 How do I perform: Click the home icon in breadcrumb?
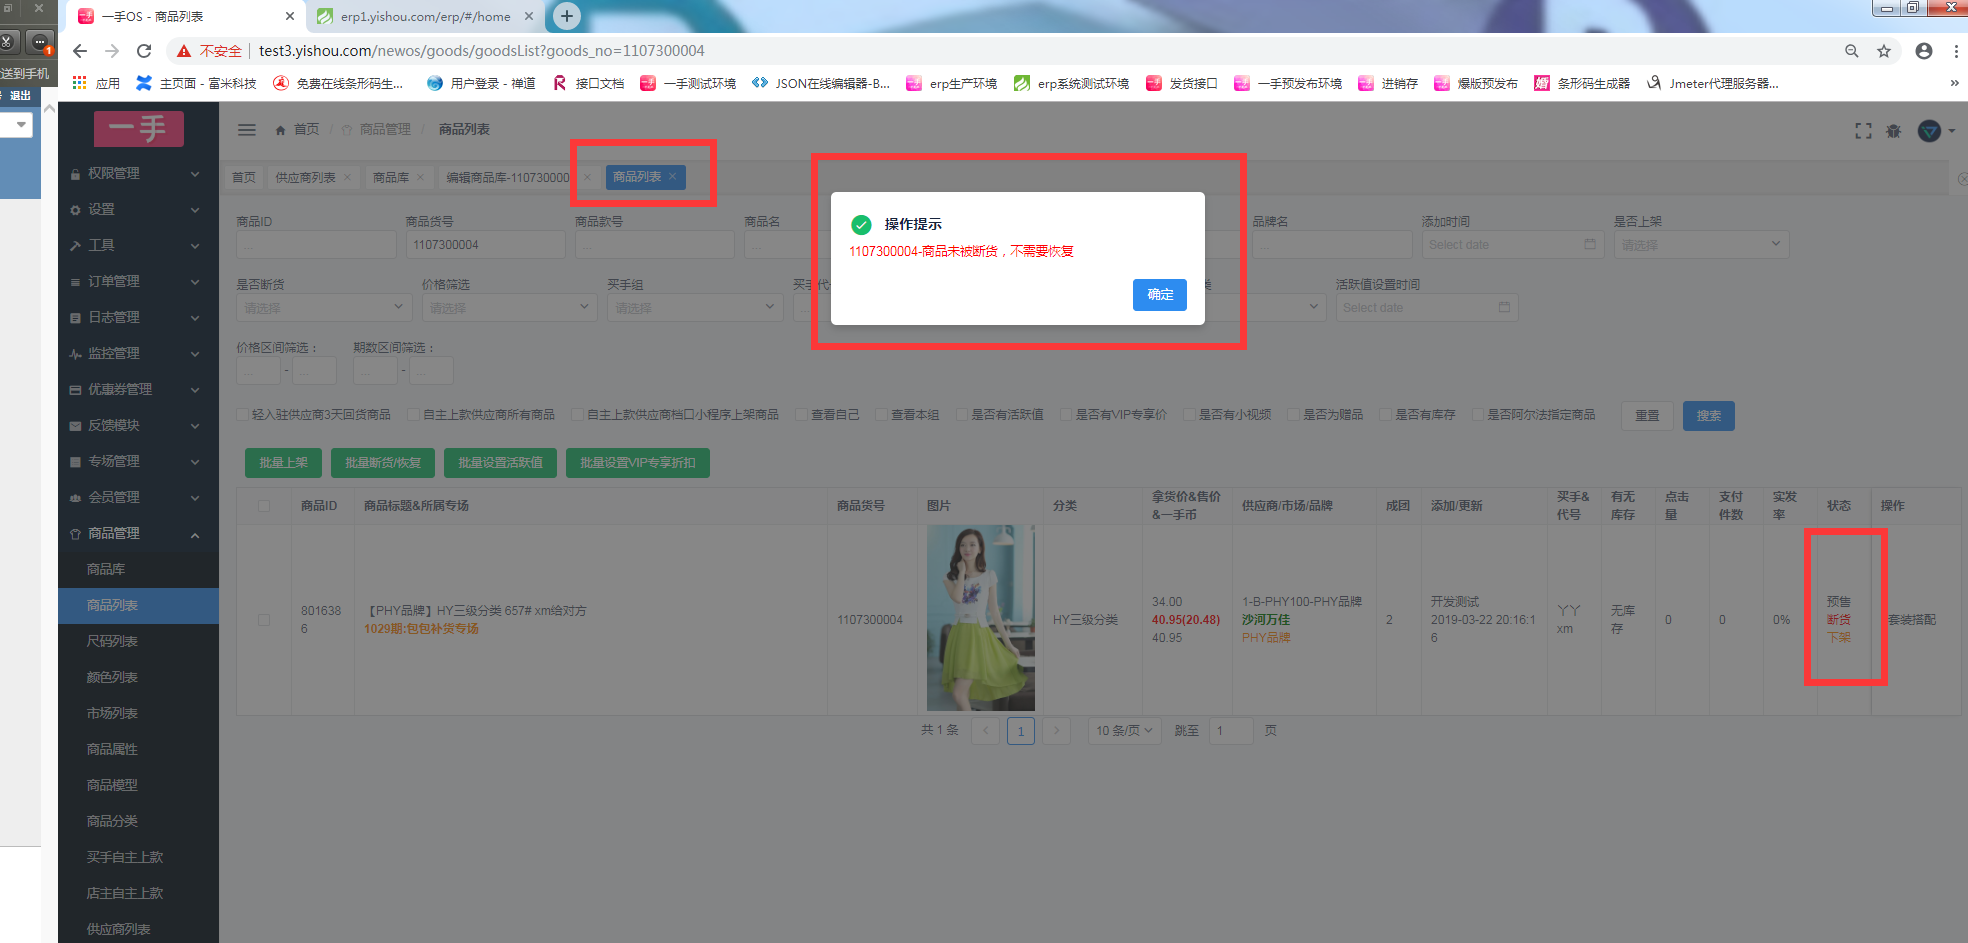[x=281, y=130]
